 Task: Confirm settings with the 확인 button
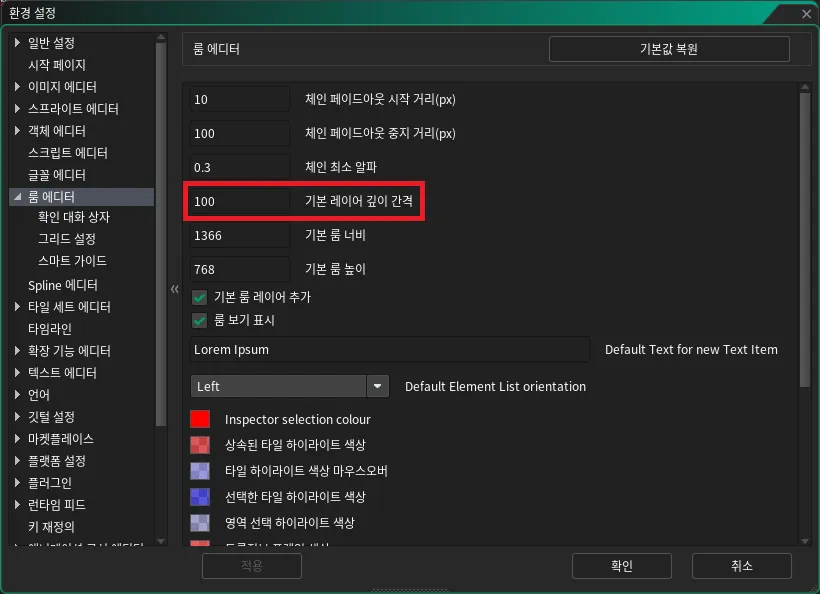tap(621, 566)
